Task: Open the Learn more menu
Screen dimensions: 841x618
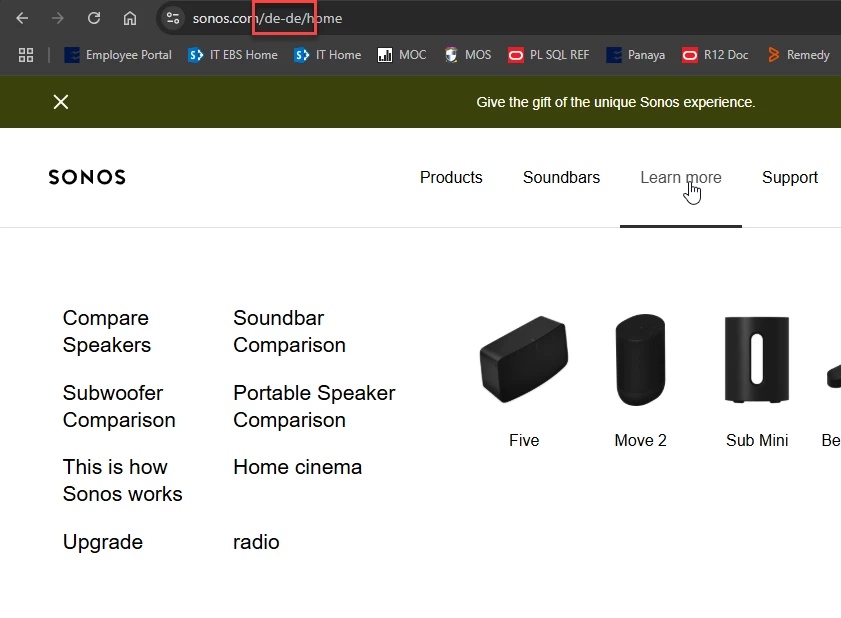Action: [681, 178]
